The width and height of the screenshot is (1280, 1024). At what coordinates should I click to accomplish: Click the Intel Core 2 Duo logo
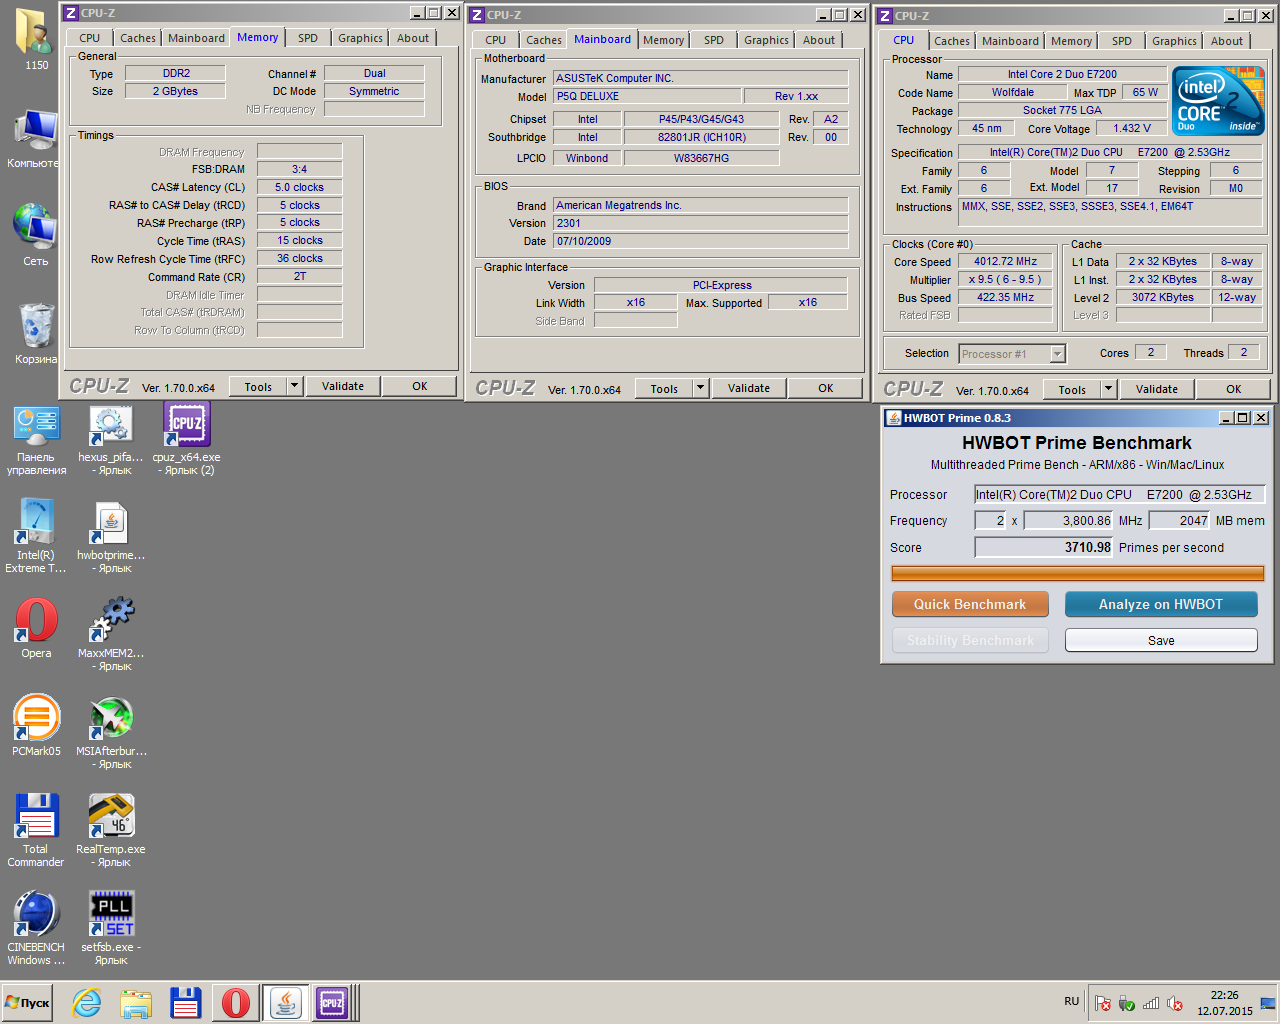(x=1218, y=101)
